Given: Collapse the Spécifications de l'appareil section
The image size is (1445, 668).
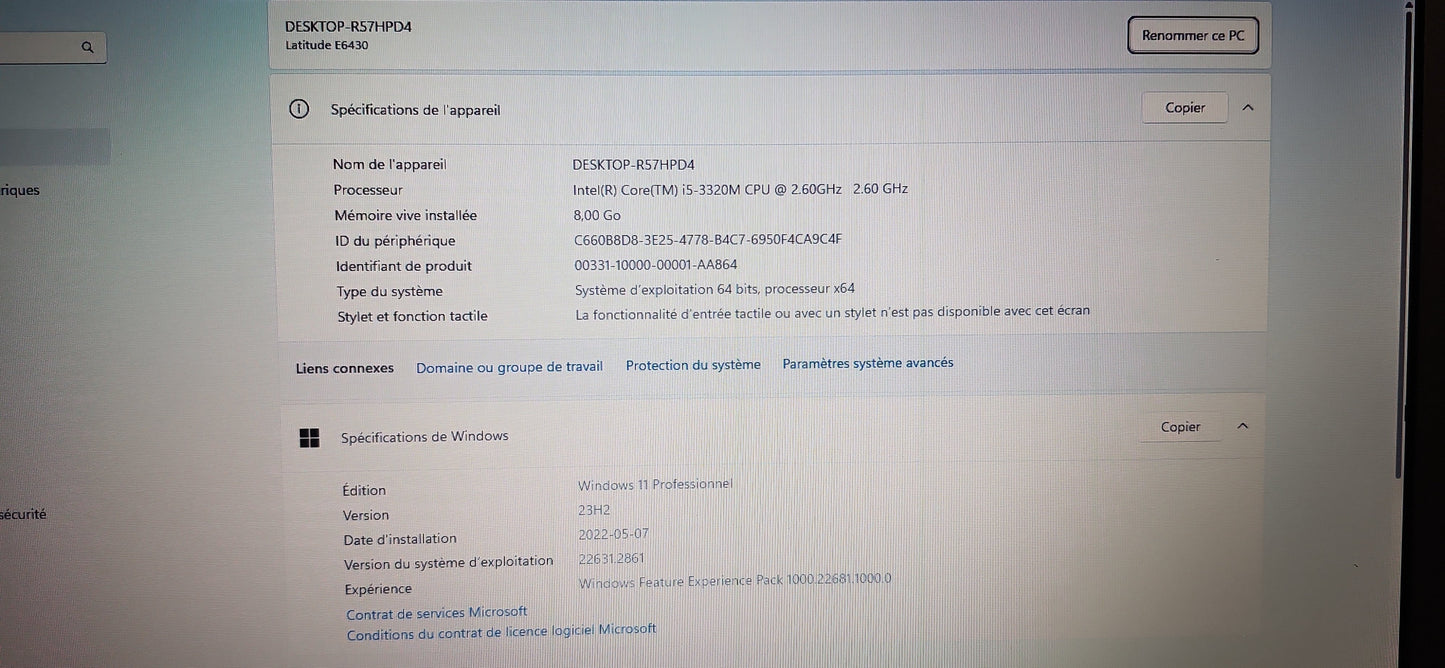Looking at the screenshot, I should click(1248, 106).
